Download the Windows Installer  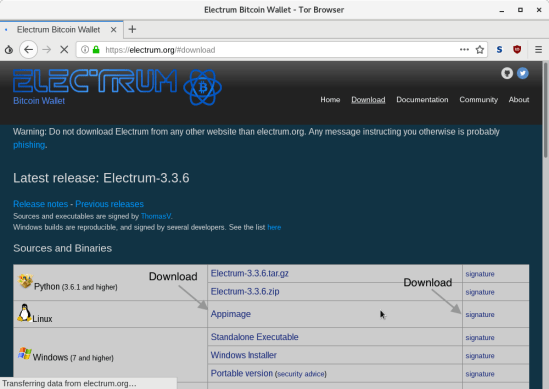tap(243, 355)
